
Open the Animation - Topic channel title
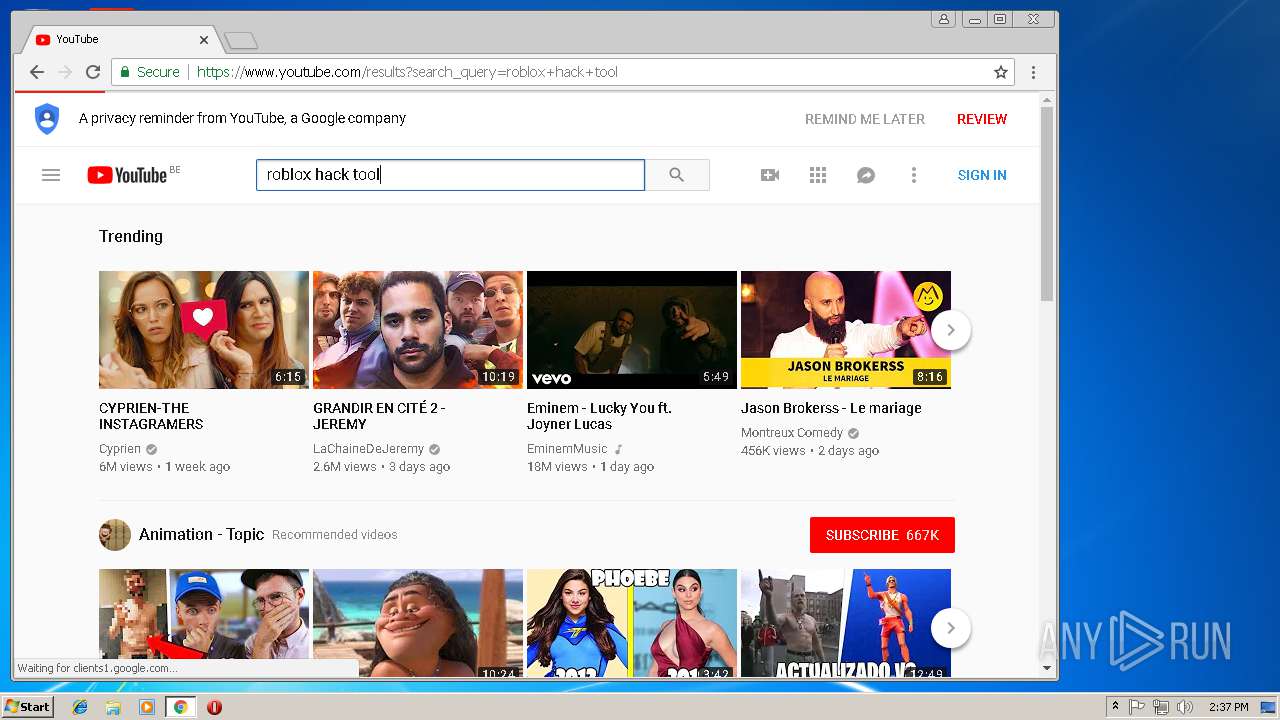click(x=201, y=534)
